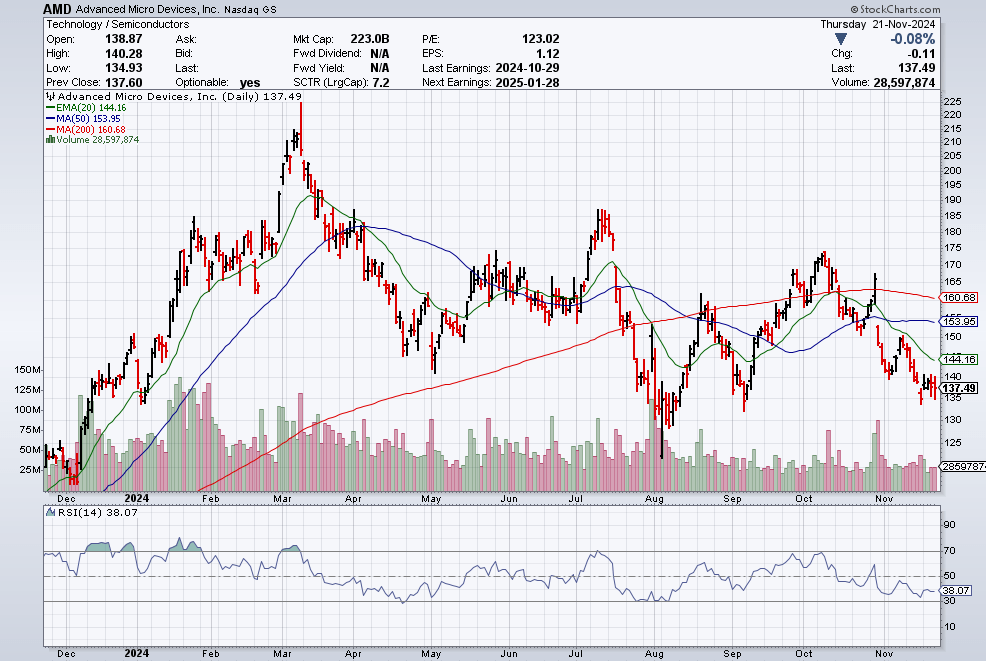Image resolution: width=986 pixels, height=661 pixels.
Task: Click the 38.07 RSI value tag
Action: pyautogui.click(x=956, y=591)
